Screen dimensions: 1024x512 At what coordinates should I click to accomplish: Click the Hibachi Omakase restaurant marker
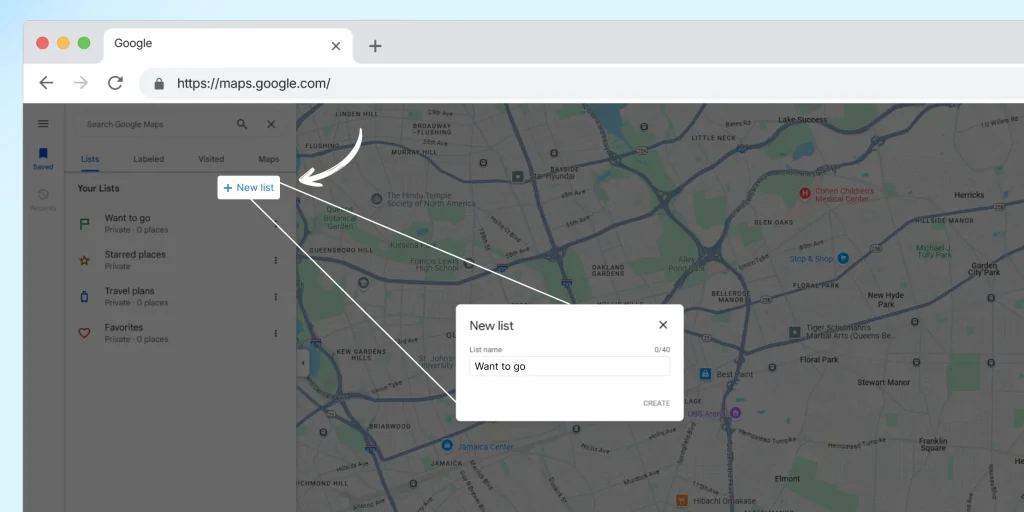pyautogui.click(x=682, y=500)
